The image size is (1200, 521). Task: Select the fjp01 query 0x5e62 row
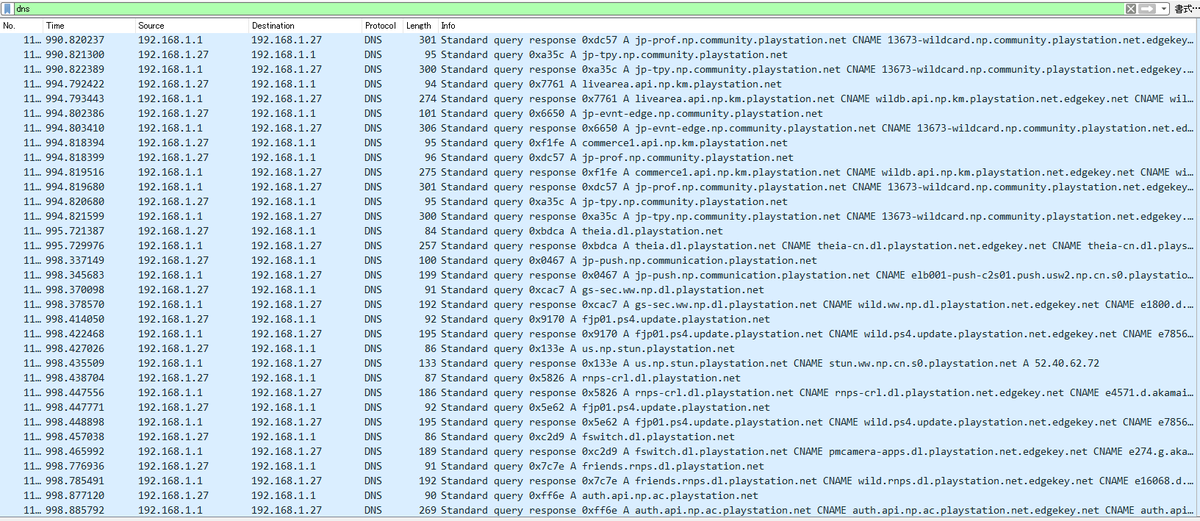pos(596,407)
